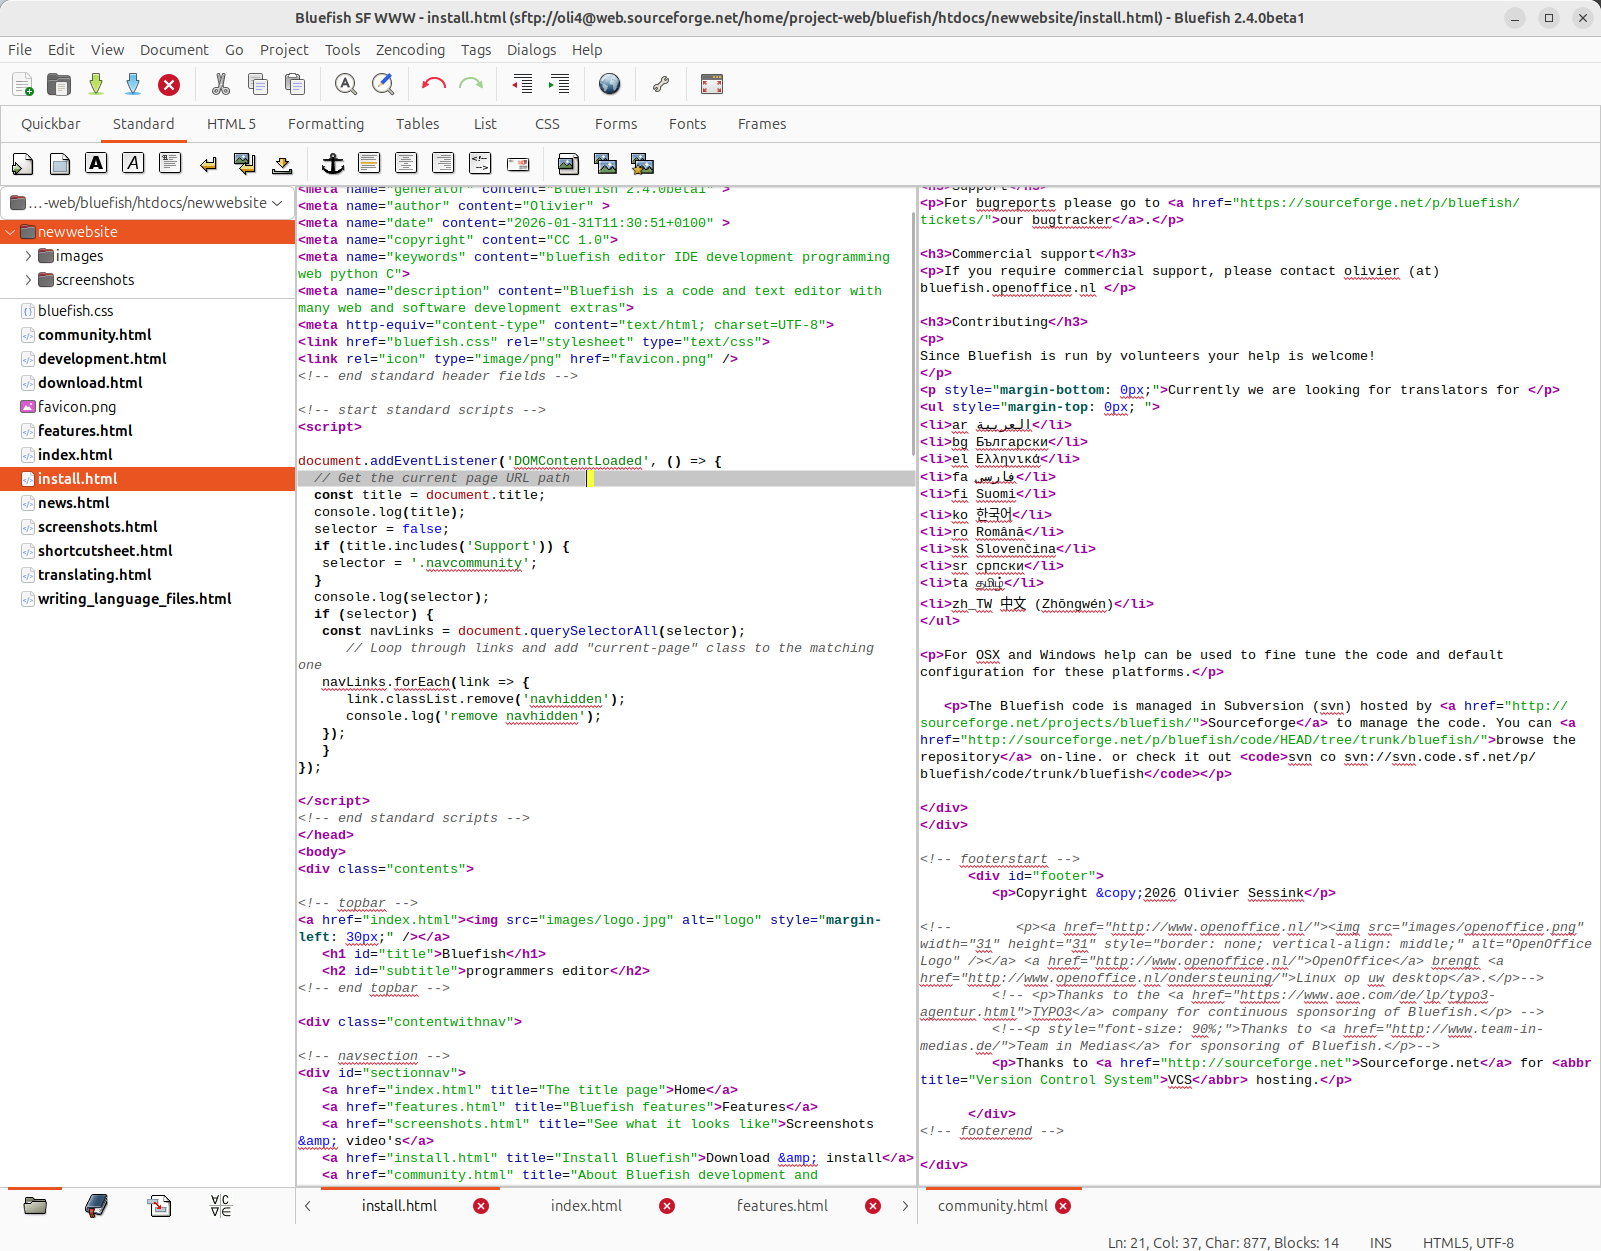Click the Italic text icon

[x=133, y=164]
